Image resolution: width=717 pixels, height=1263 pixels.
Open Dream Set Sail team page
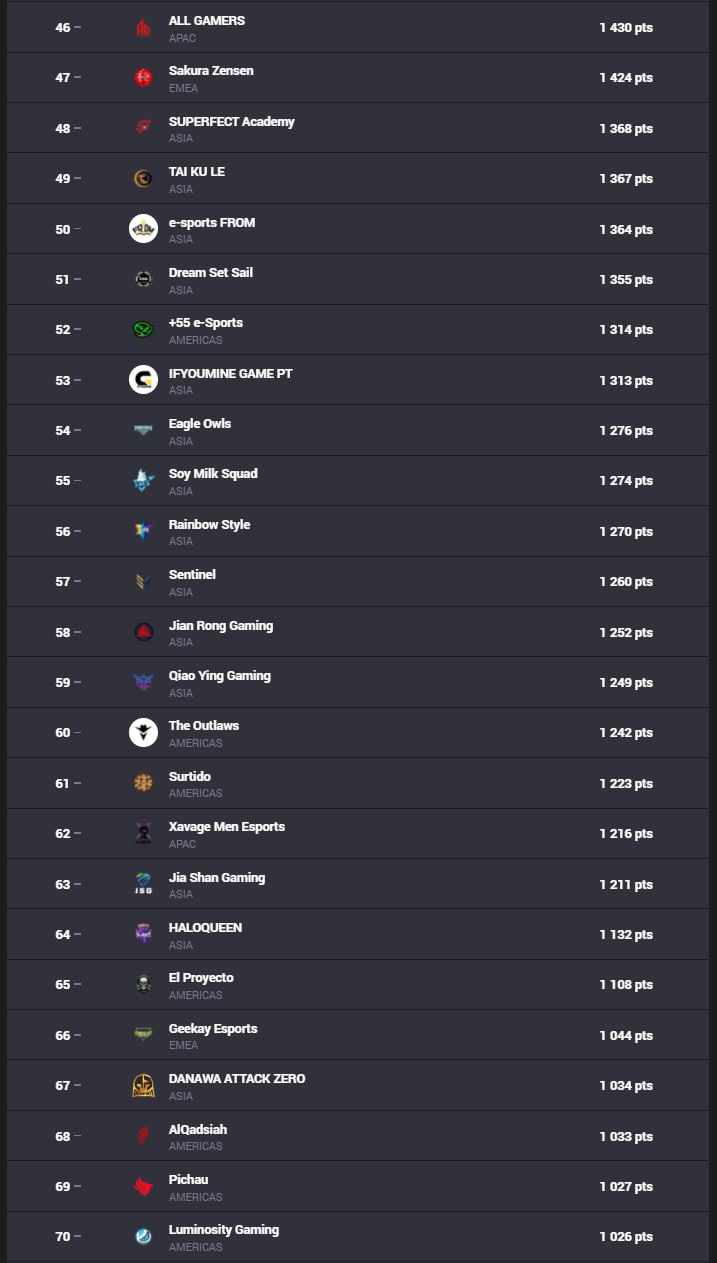[x=211, y=273]
